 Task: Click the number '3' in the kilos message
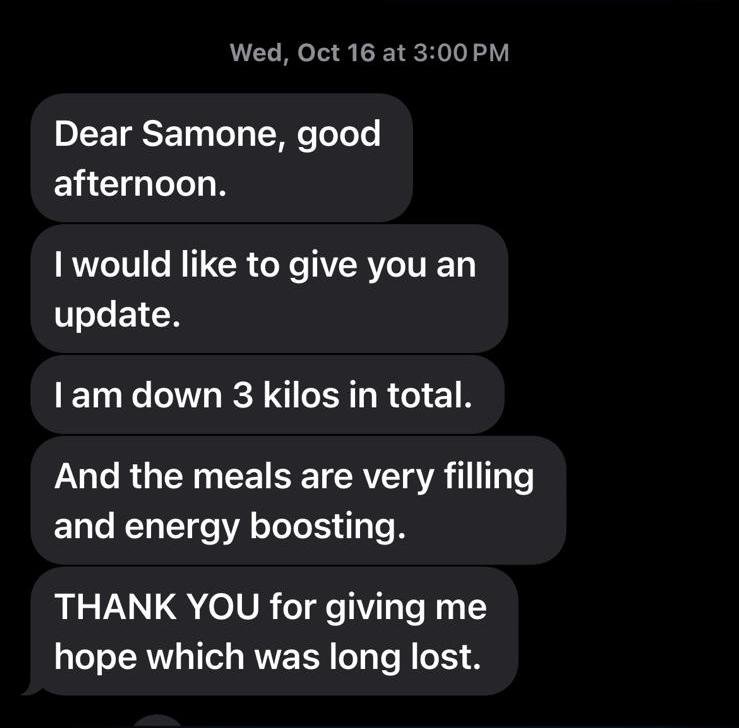coord(242,395)
